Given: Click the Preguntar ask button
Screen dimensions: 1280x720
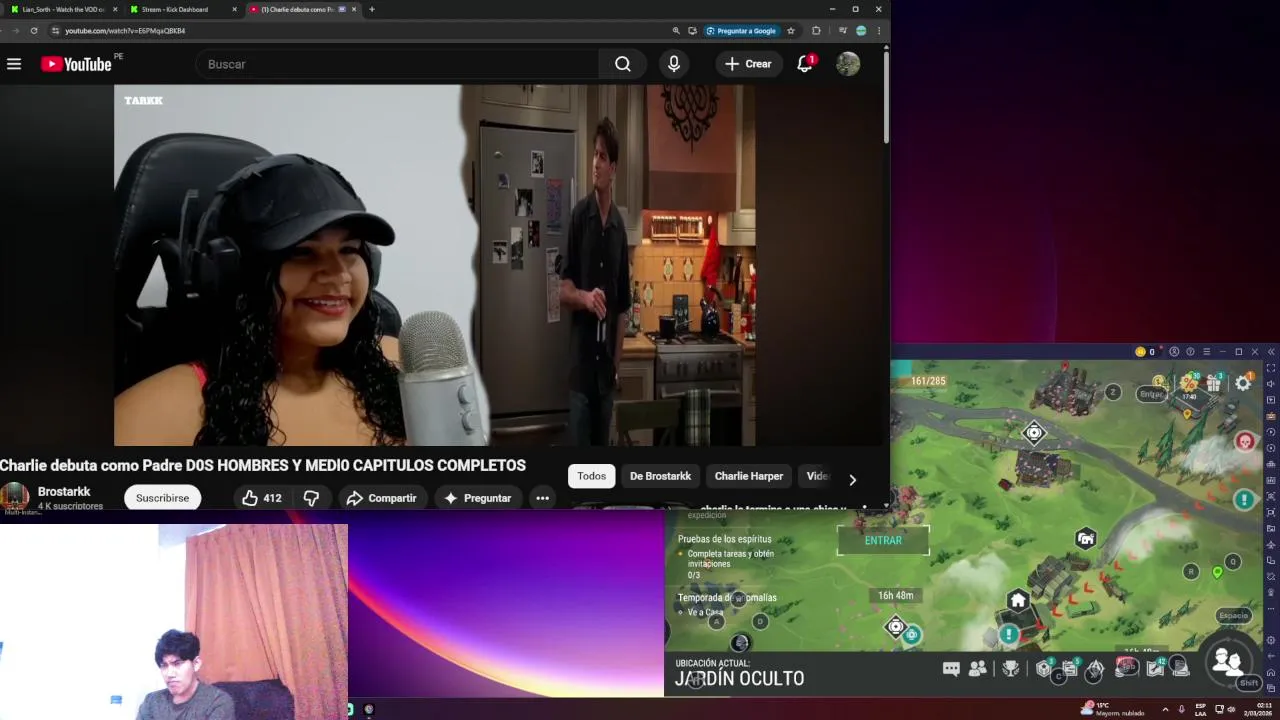Looking at the screenshot, I should [477, 498].
